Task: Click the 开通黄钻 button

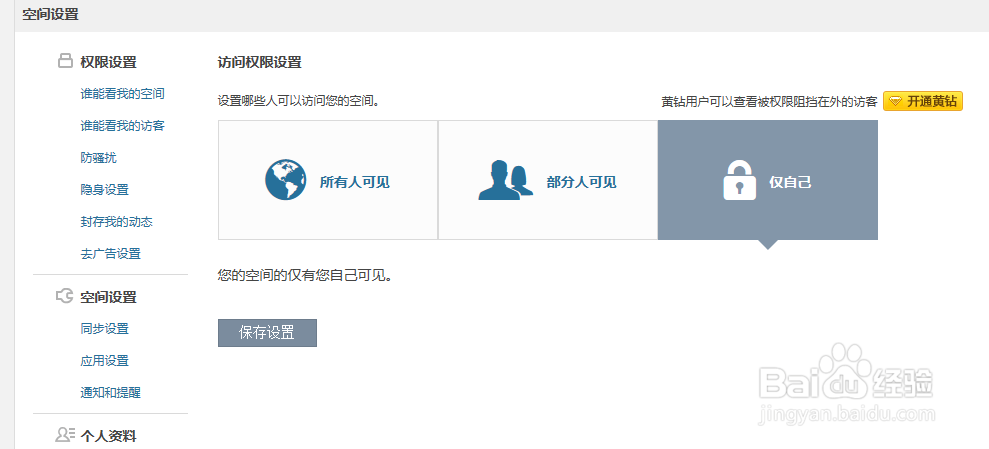Action: tap(923, 102)
